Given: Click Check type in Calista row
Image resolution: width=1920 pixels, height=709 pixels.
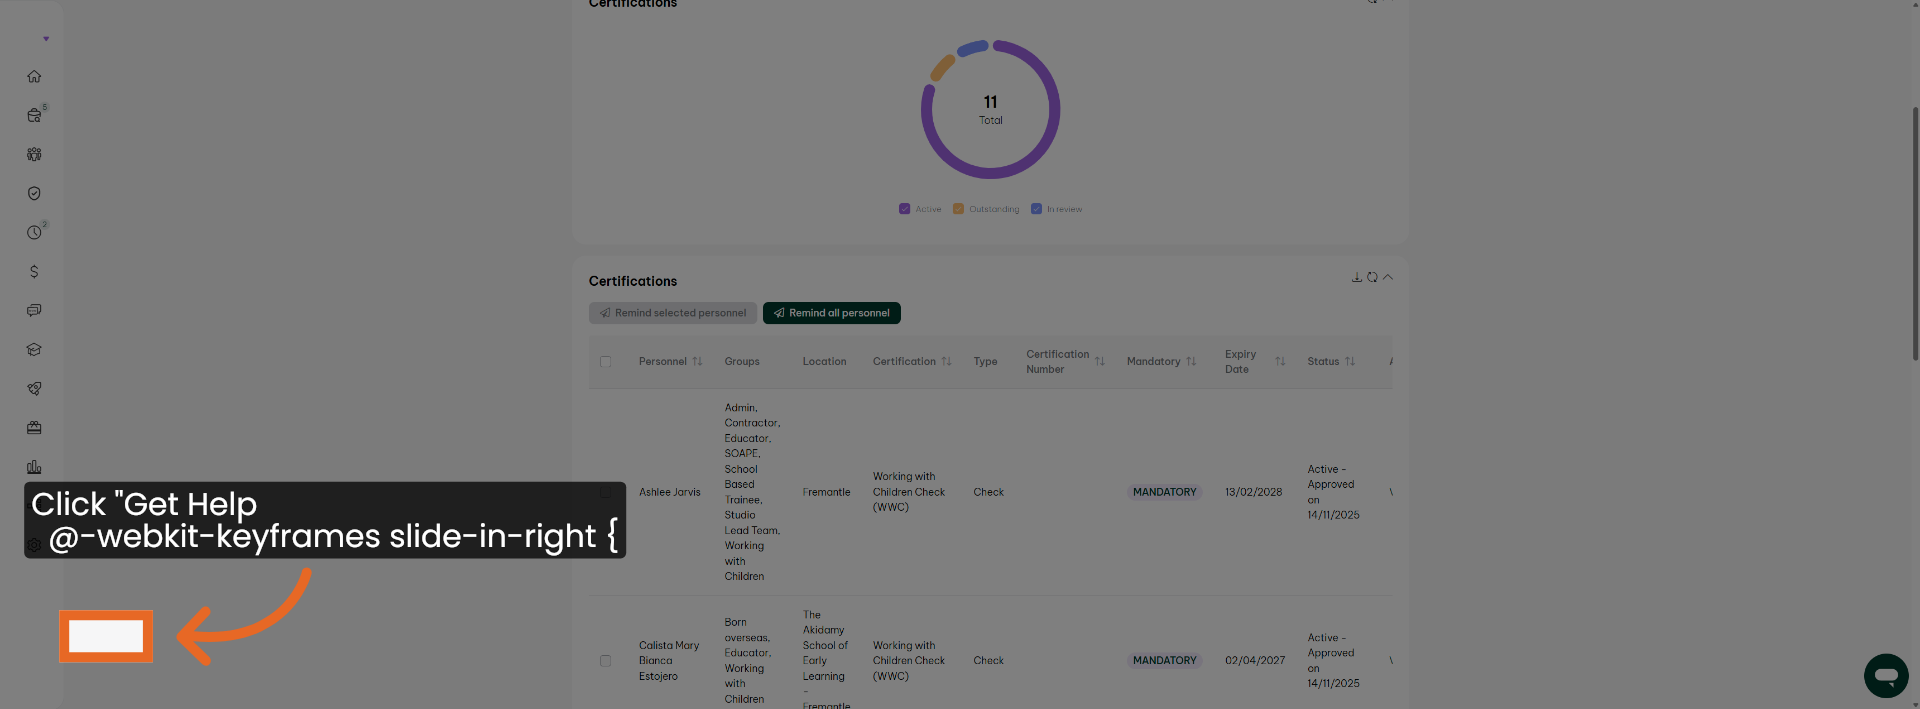Looking at the screenshot, I should point(988,661).
